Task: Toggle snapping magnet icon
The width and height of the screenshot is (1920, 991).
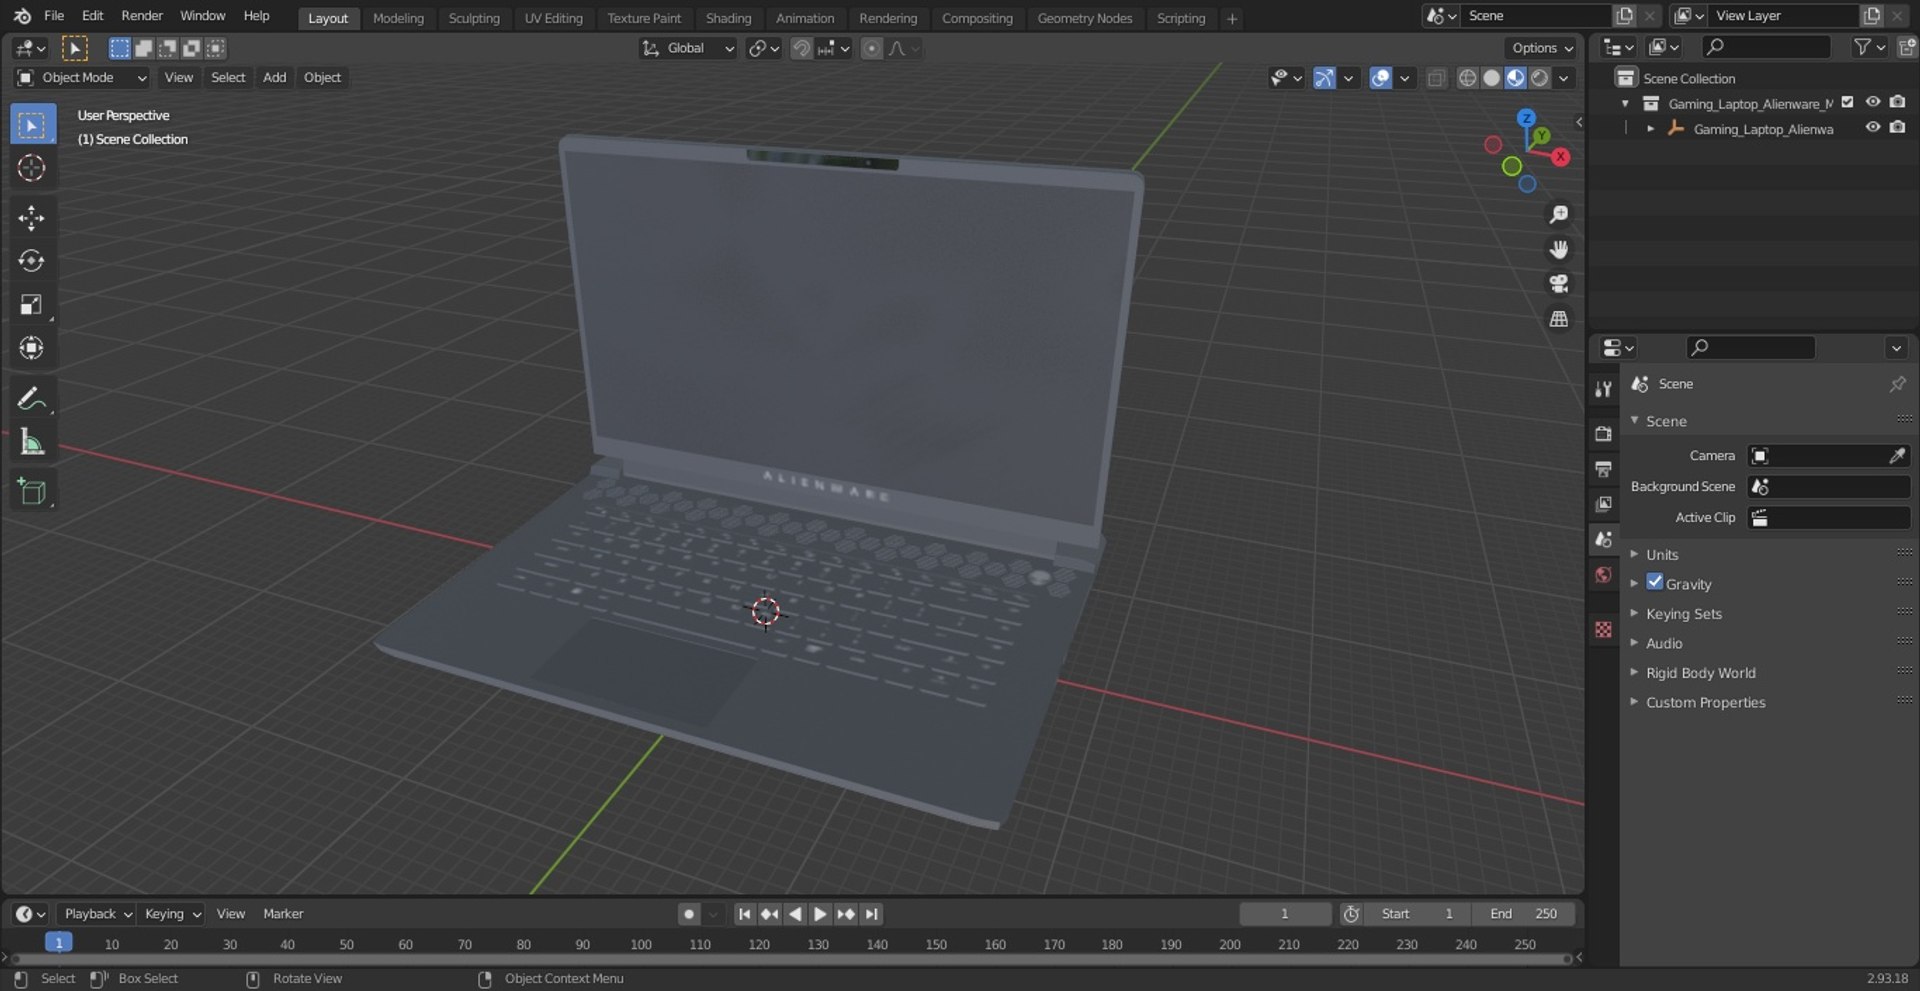Action: [x=801, y=48]
